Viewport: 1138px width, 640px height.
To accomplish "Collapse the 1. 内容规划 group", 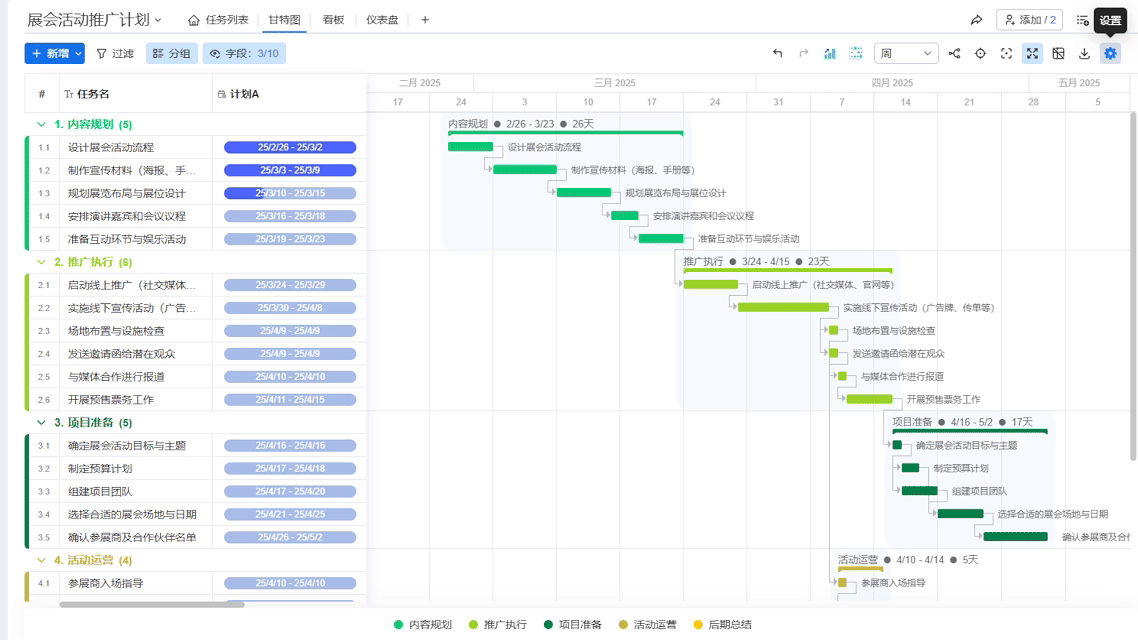I will pos(41,125).
